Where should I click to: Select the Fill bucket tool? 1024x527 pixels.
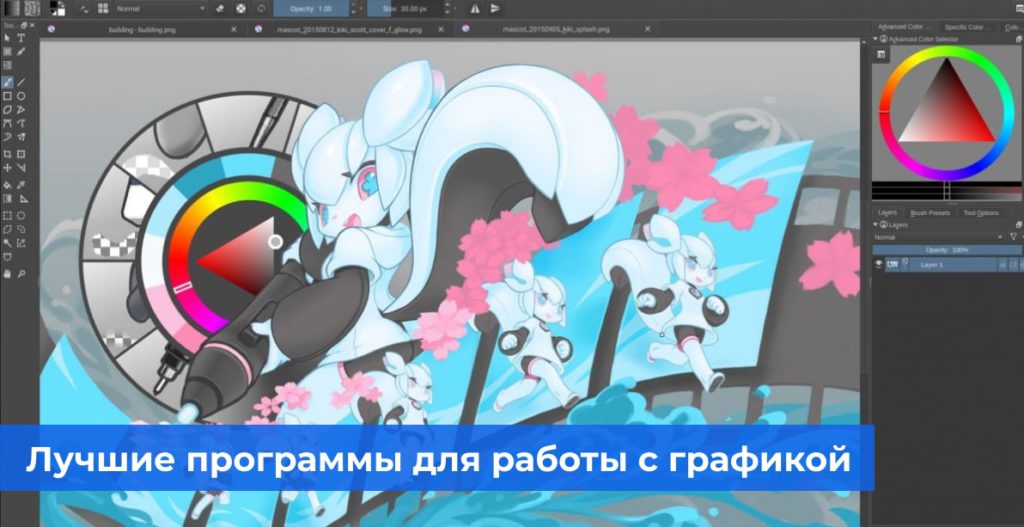7,185
